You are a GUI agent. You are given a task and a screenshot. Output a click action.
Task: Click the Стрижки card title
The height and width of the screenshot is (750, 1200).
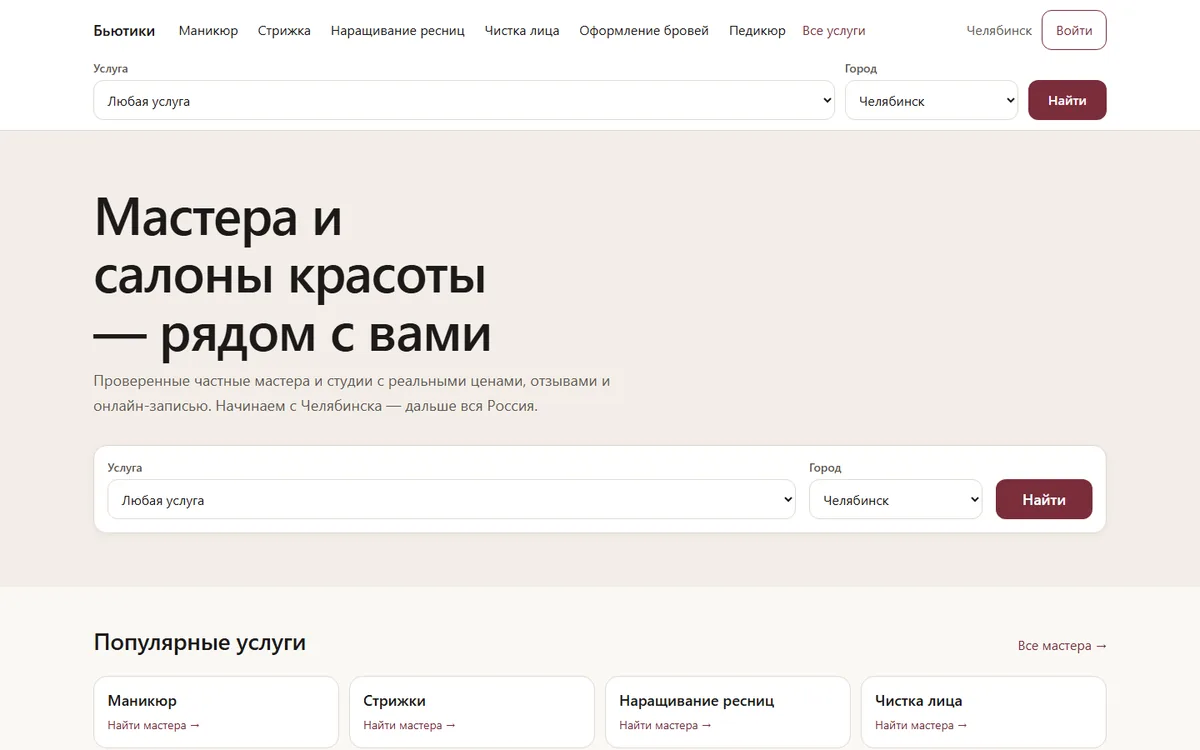pos(395,700)
